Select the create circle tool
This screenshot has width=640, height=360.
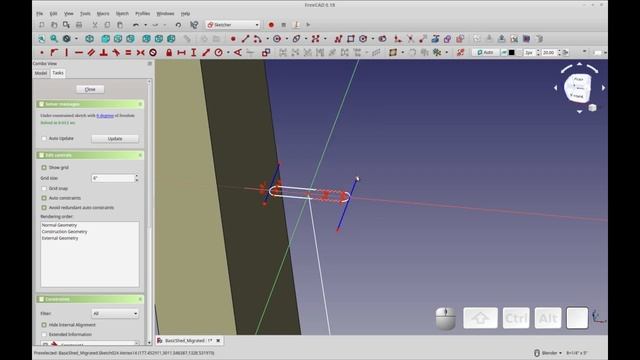[277, 39]
